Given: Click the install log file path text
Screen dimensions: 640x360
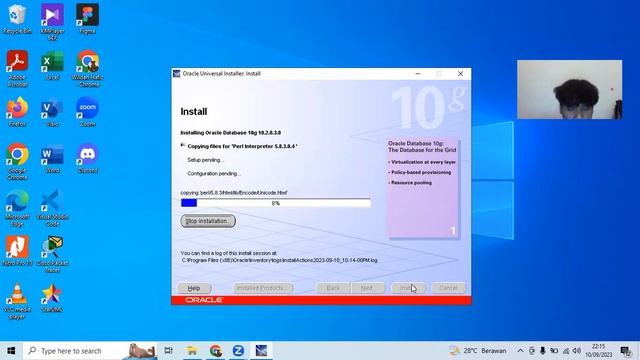Looking at the screenshot, I should [x=279, y=260].
